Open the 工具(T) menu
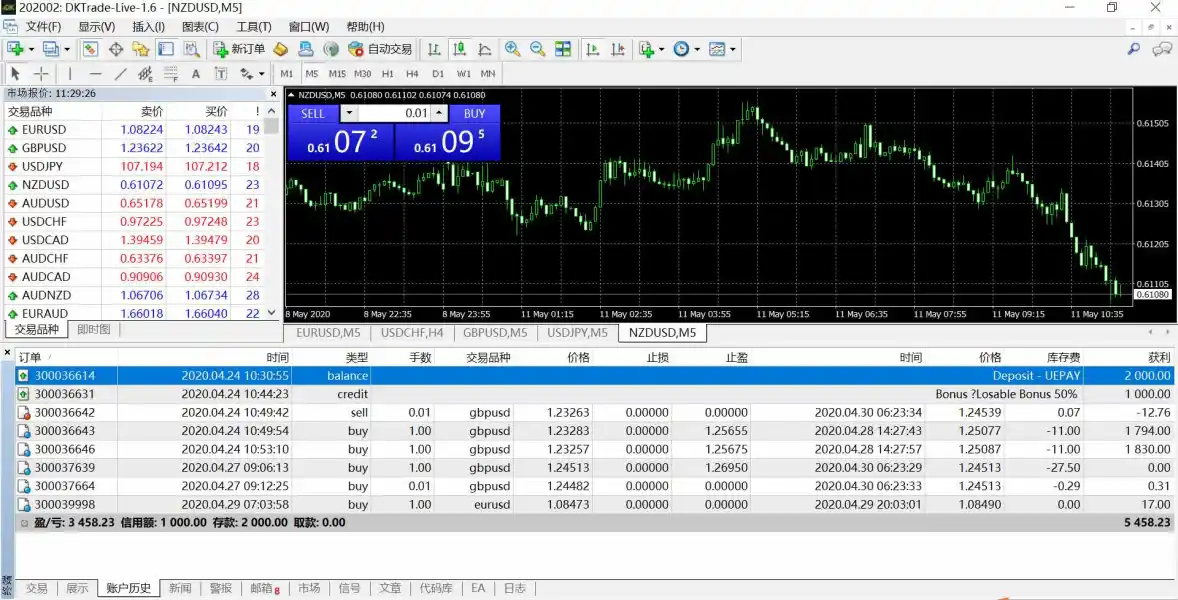Image resolution: width=1178 pixels, height=600 pixels. [254, 27]
